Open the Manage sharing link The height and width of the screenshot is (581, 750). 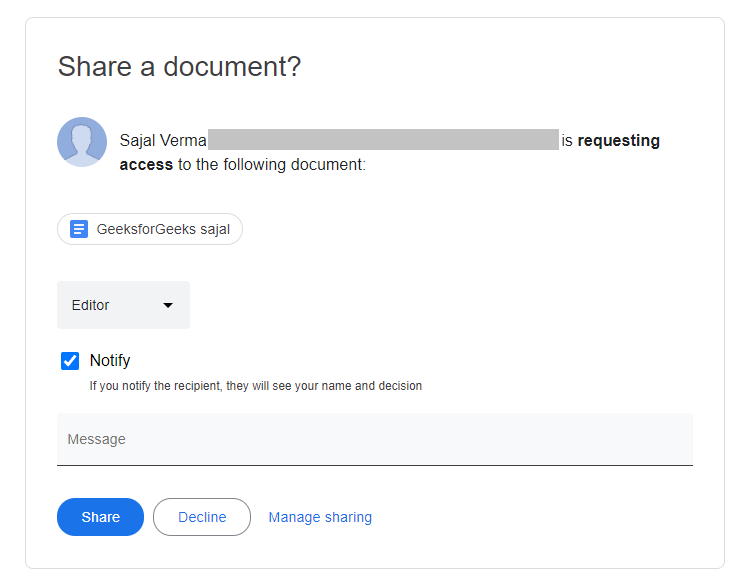click(x=320, y=517)
